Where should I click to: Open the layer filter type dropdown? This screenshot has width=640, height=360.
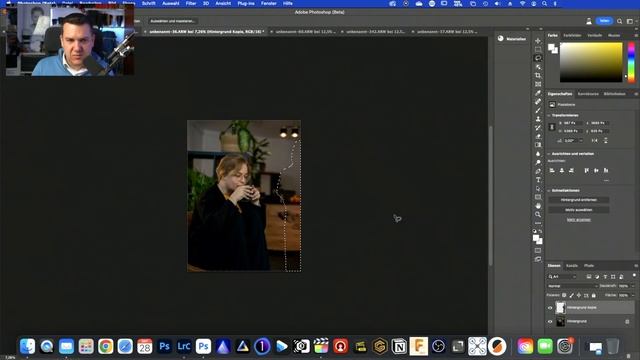click(562, 277)
